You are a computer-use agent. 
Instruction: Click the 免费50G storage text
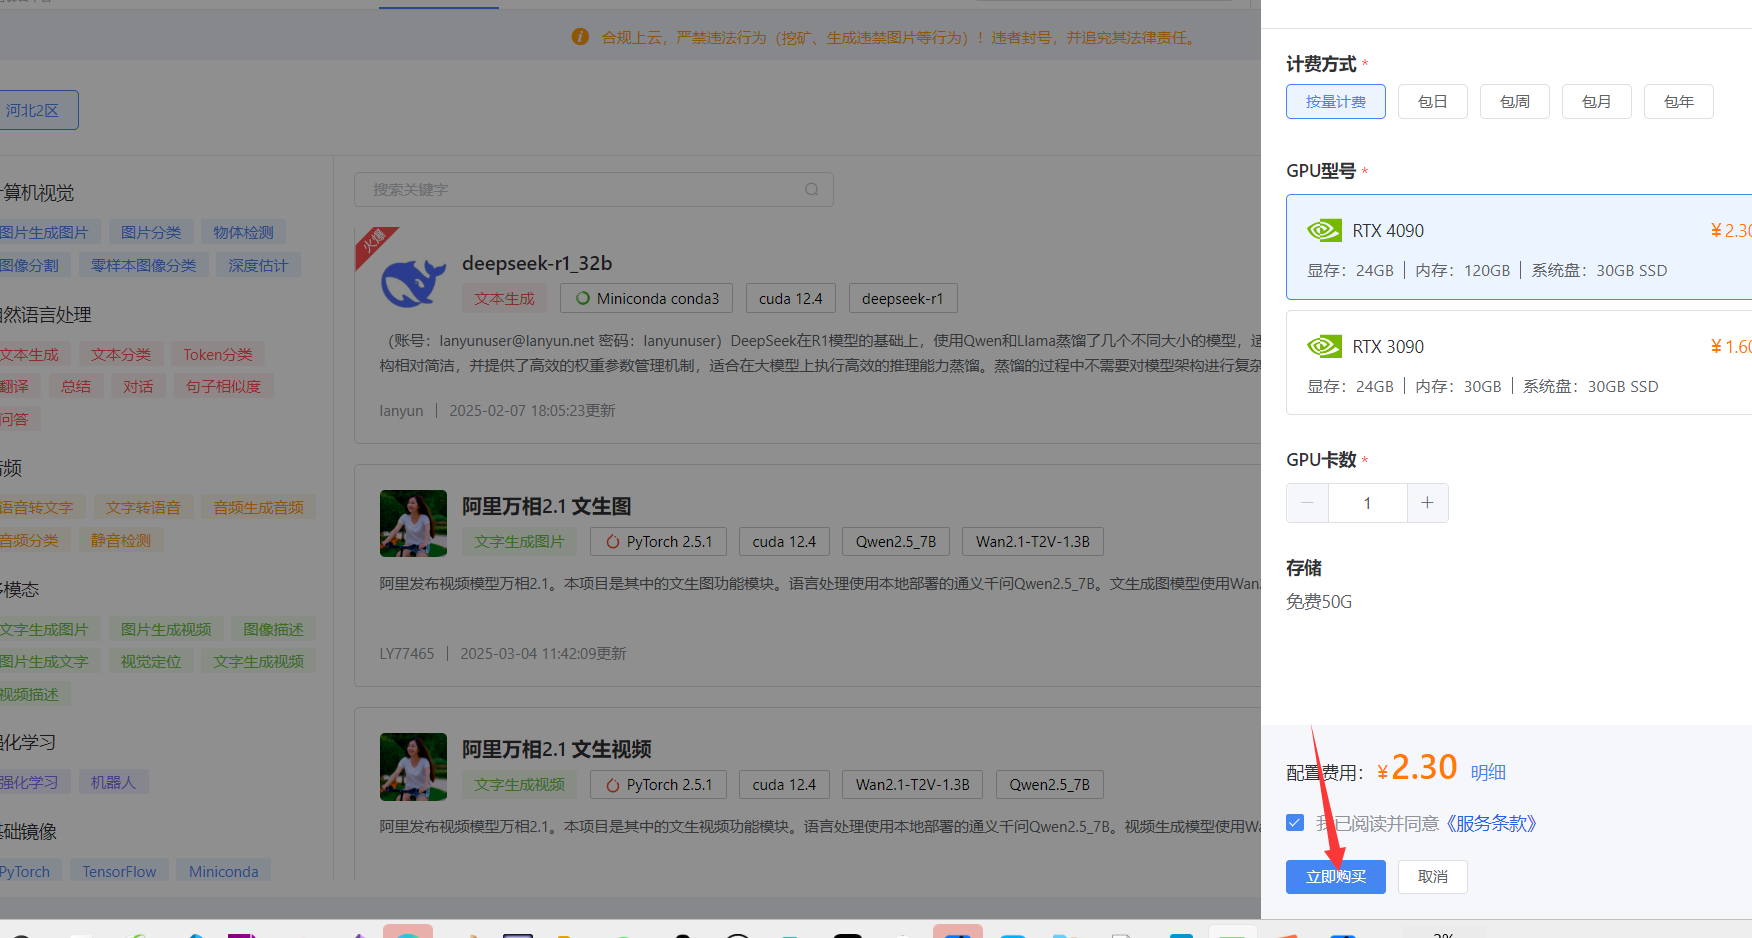1319,602
